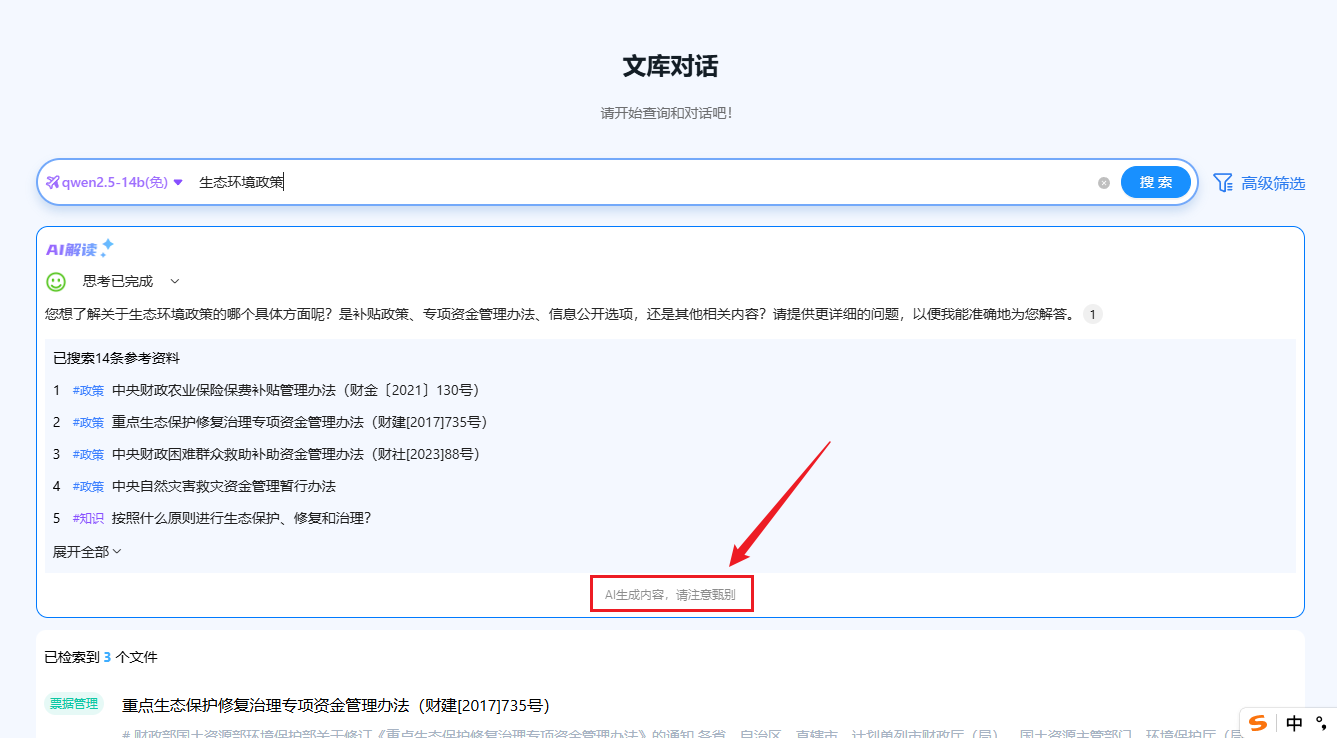Select the 中央自然灾害救灾资金管理暂行办法 reference
Viewport: 1337px width, 738px height.
tap(223, 486)
